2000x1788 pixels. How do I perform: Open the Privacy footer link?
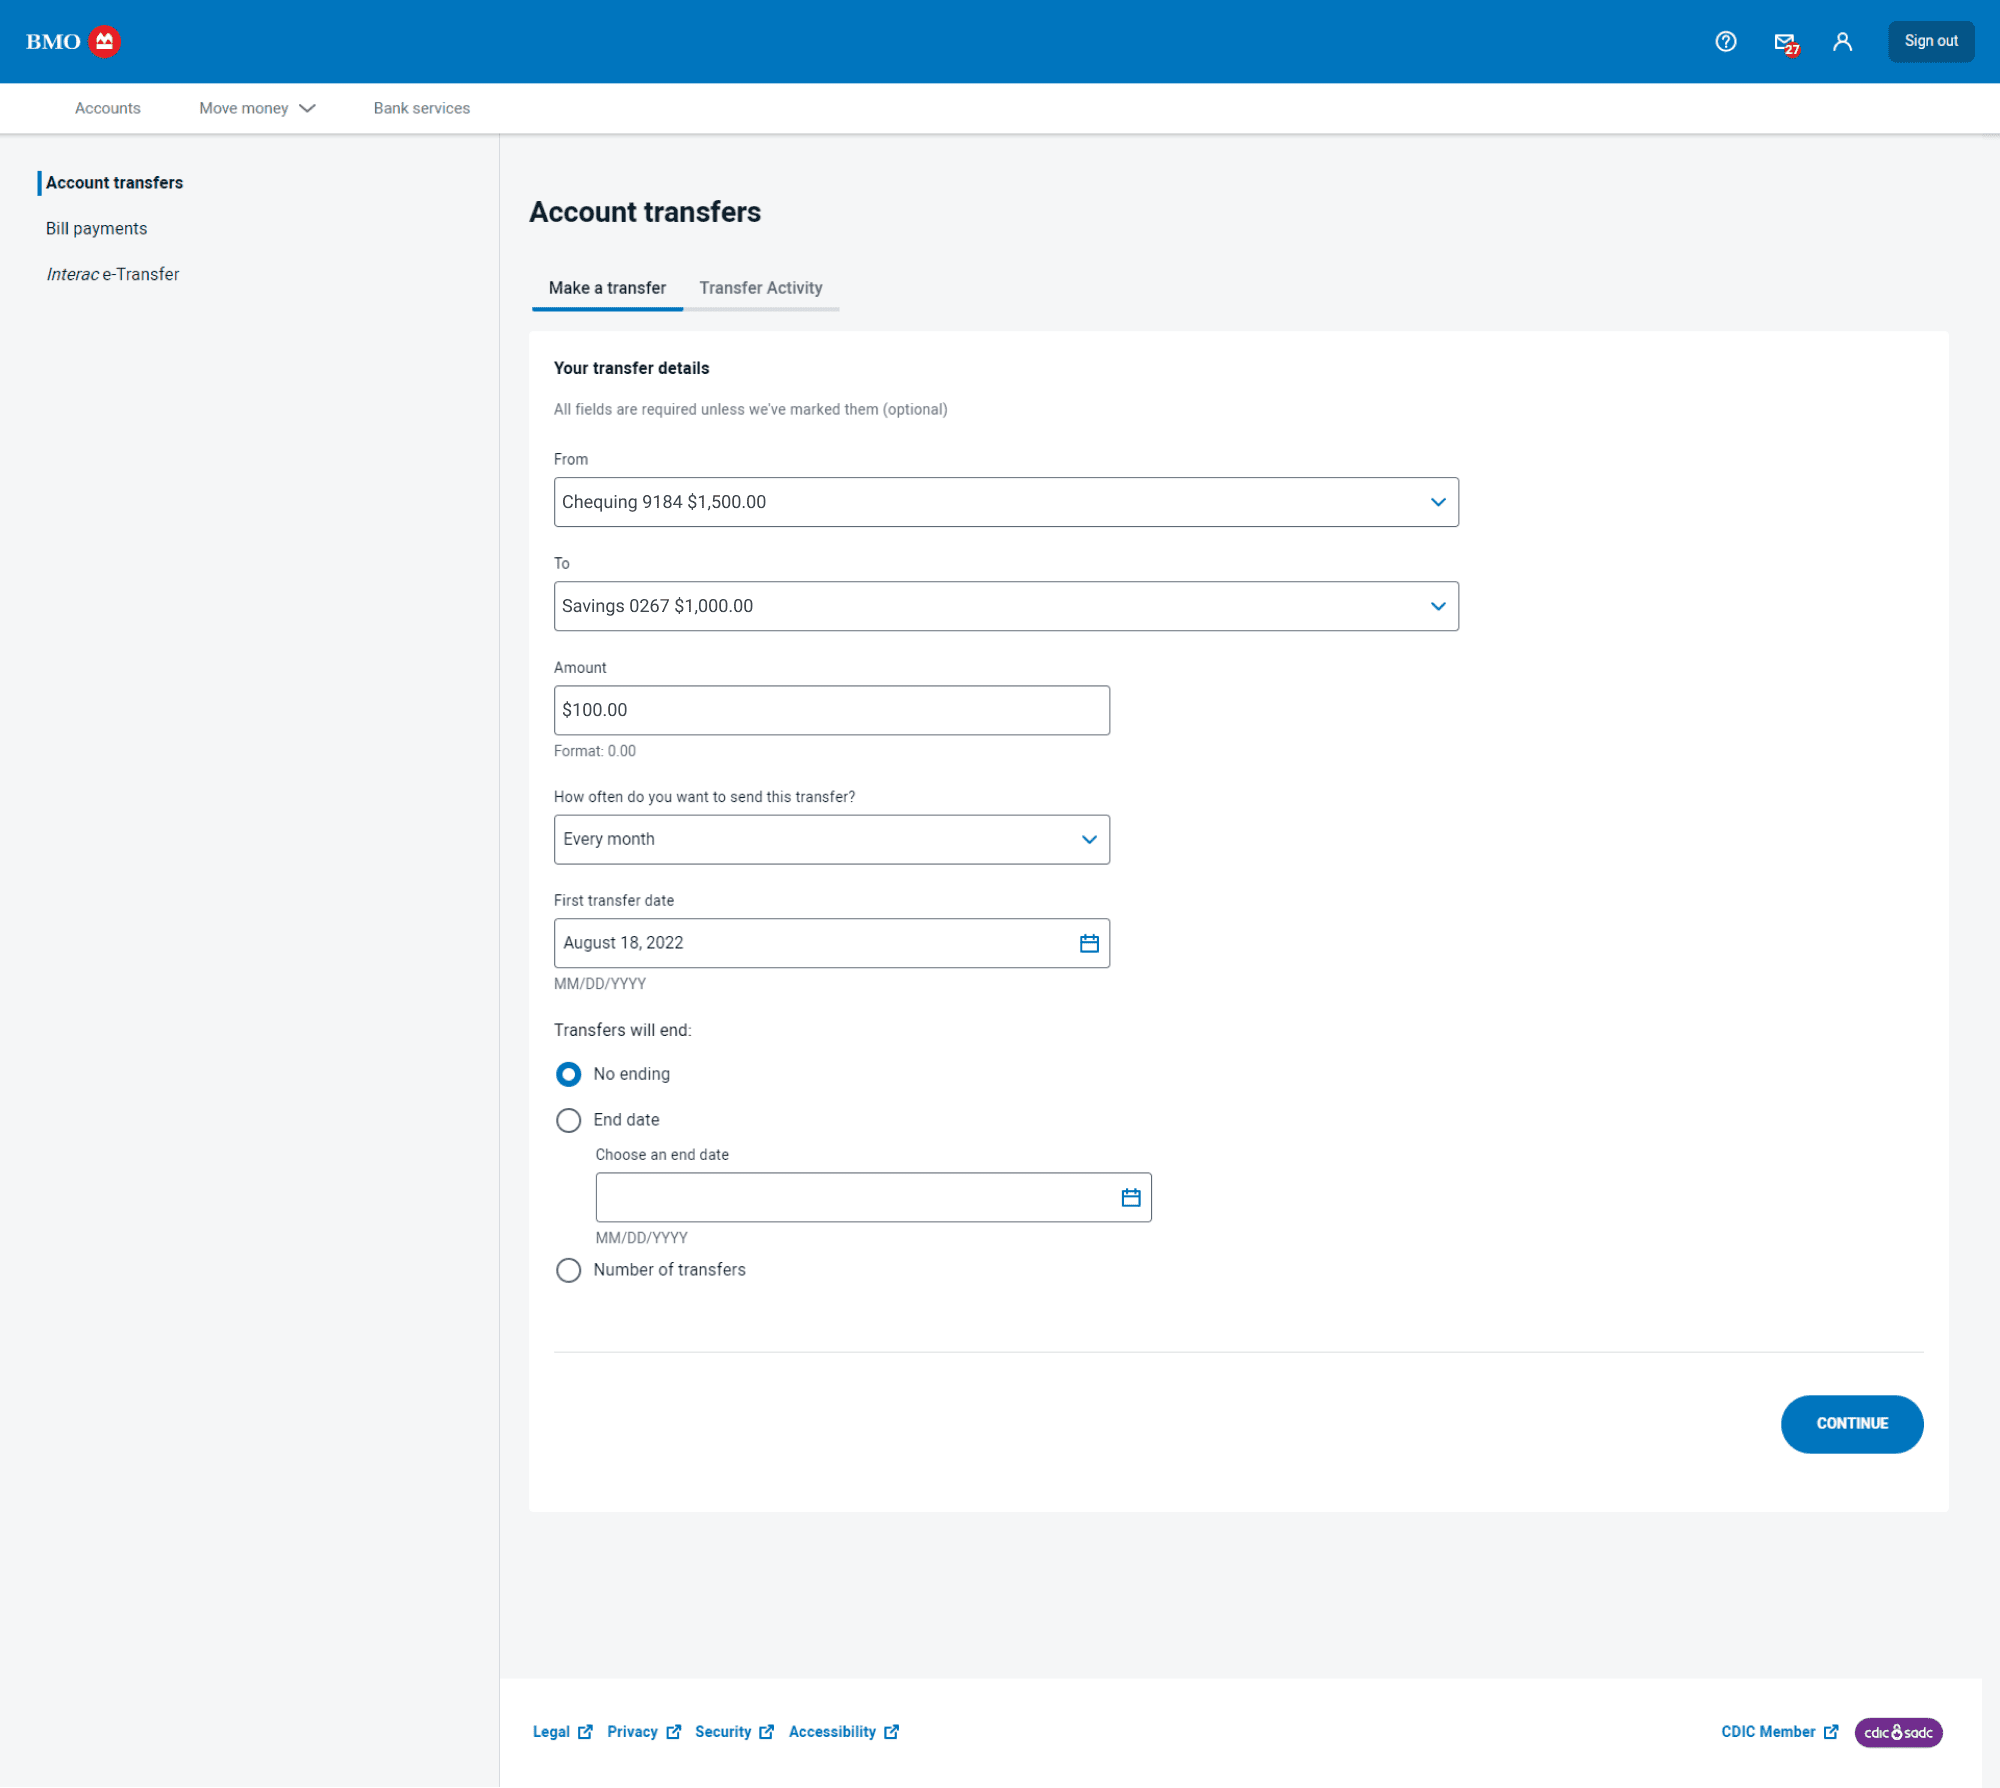point(632,1732)
